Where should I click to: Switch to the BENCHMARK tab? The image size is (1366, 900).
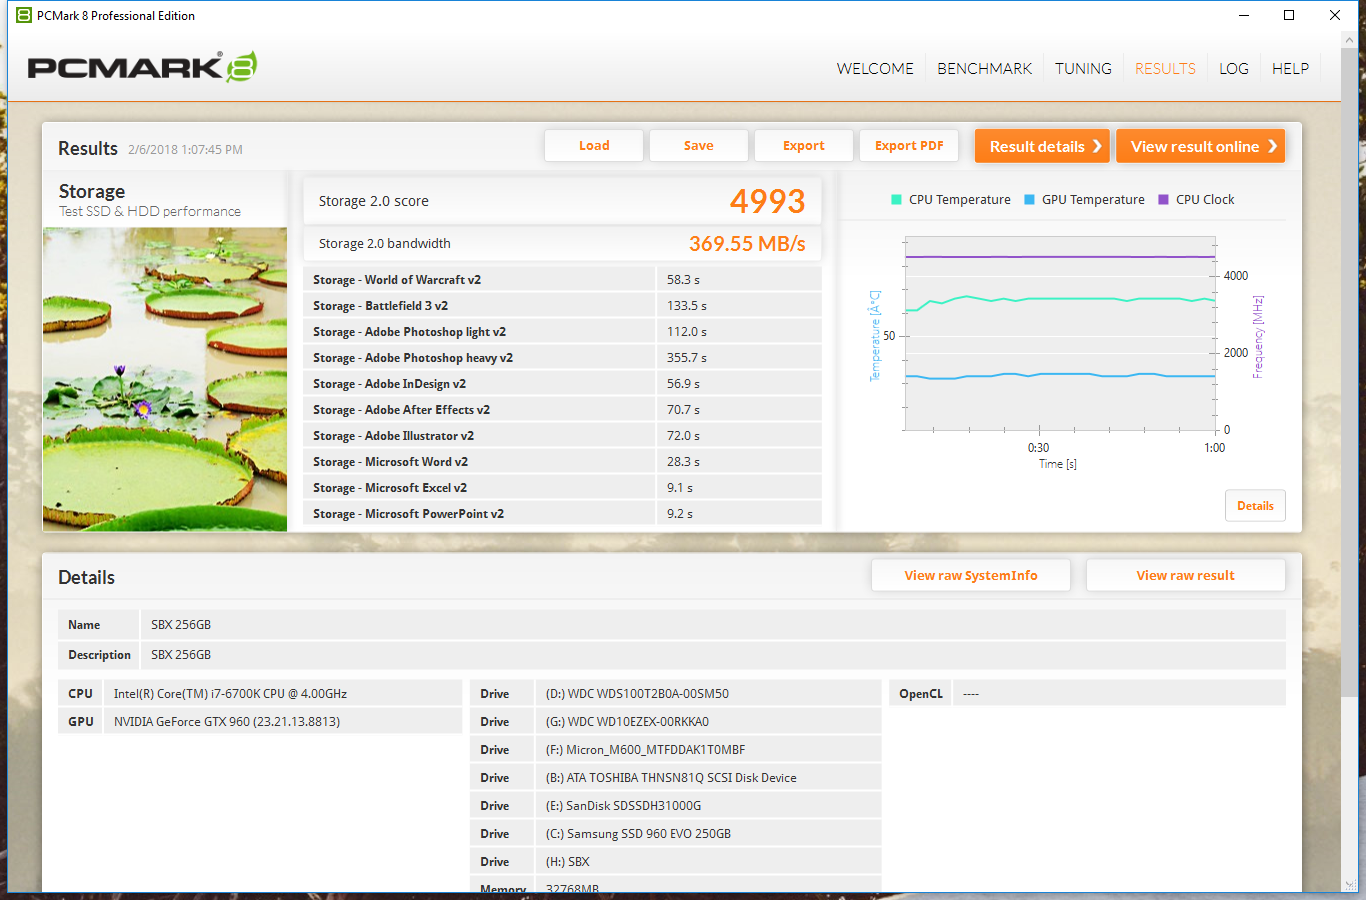(x=984, y=69)
